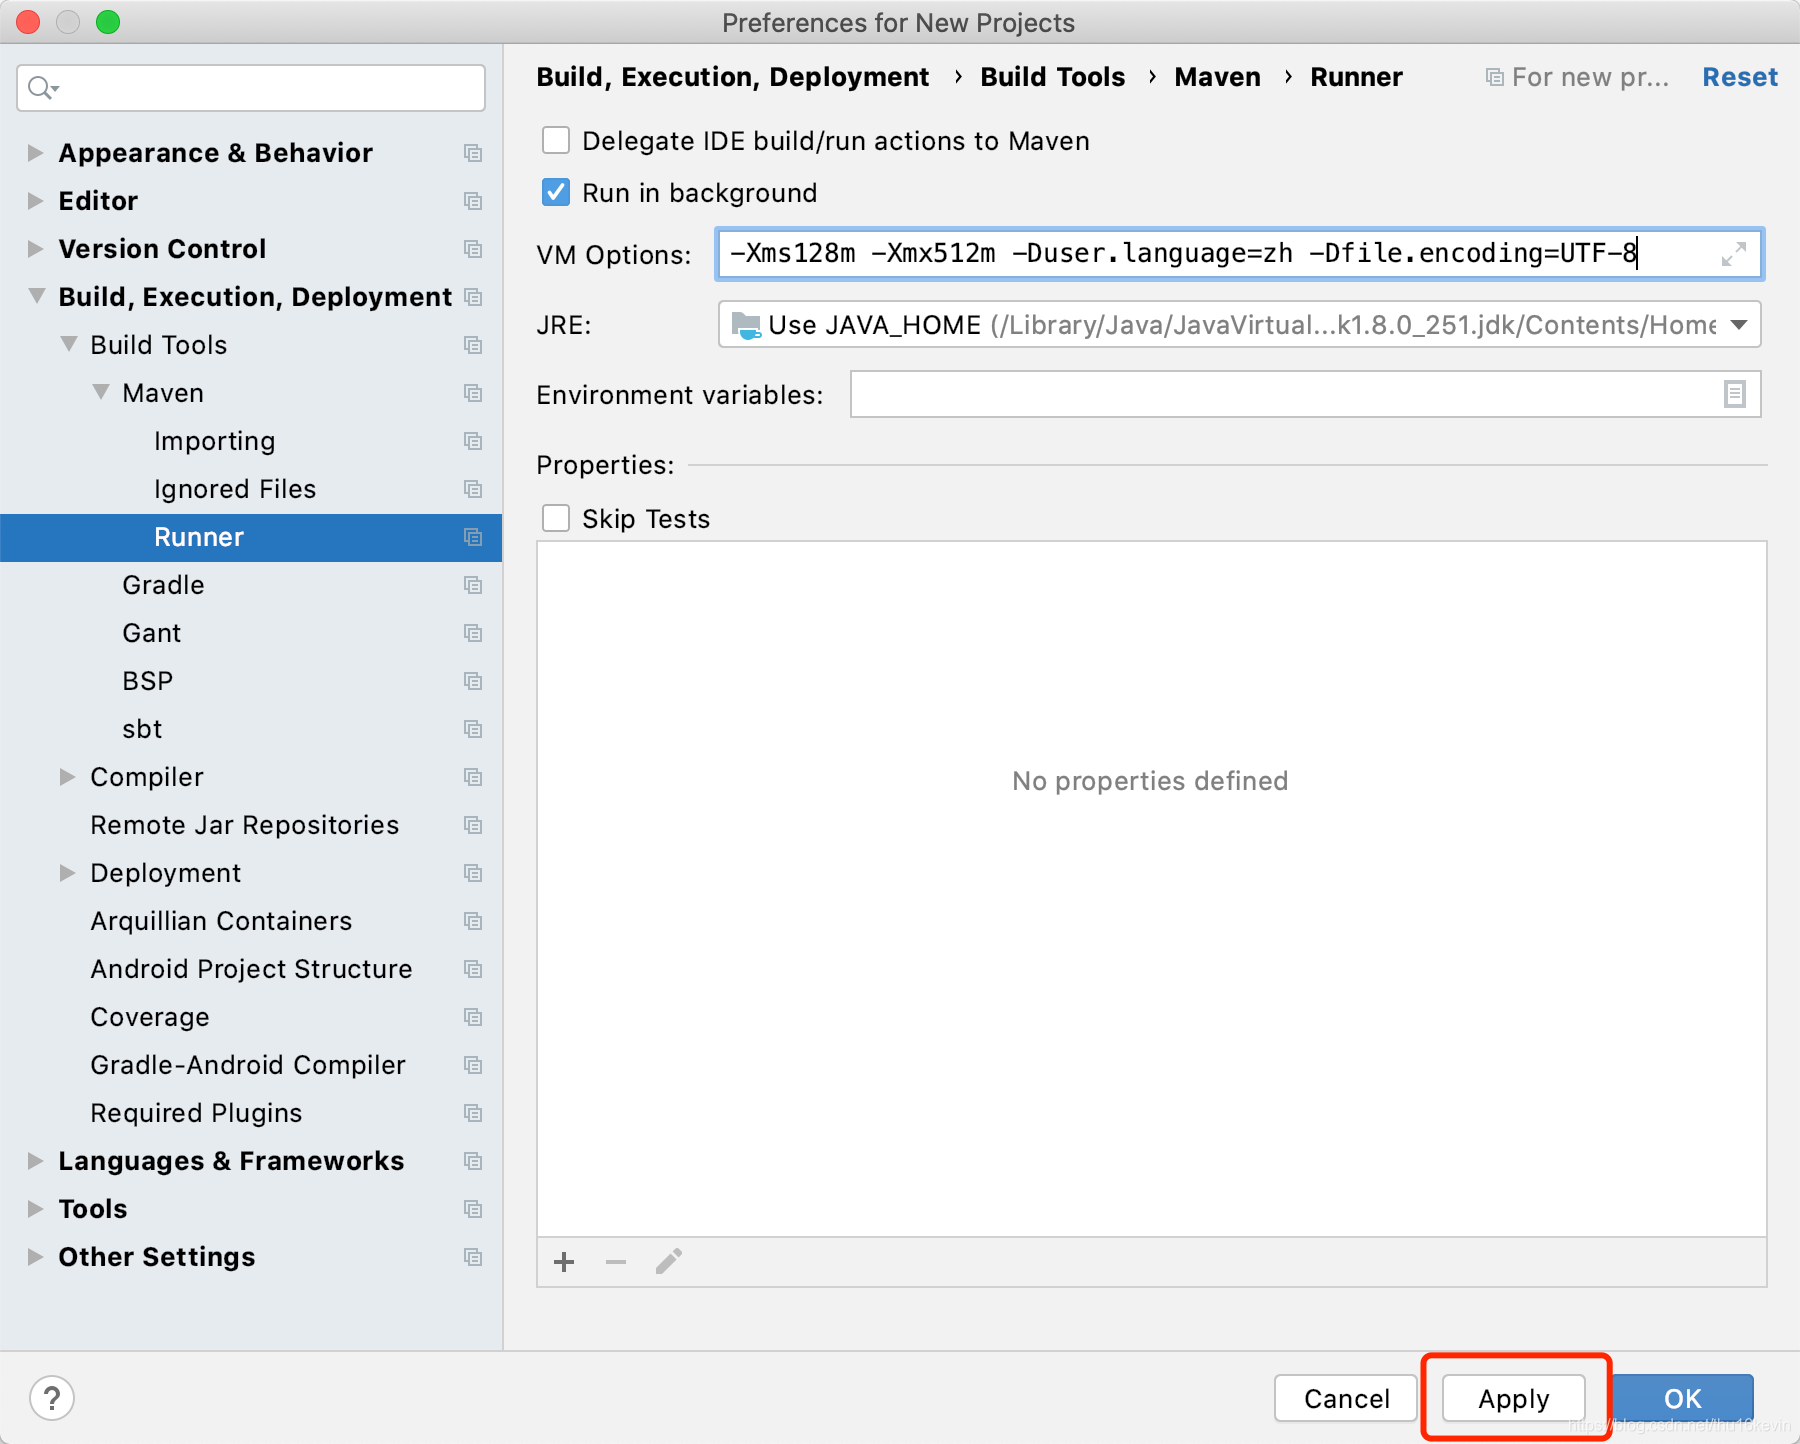Viewport: 1800px width, 1444px height.
Task: Open Required Plugins settings
Action: point(196,1113)
